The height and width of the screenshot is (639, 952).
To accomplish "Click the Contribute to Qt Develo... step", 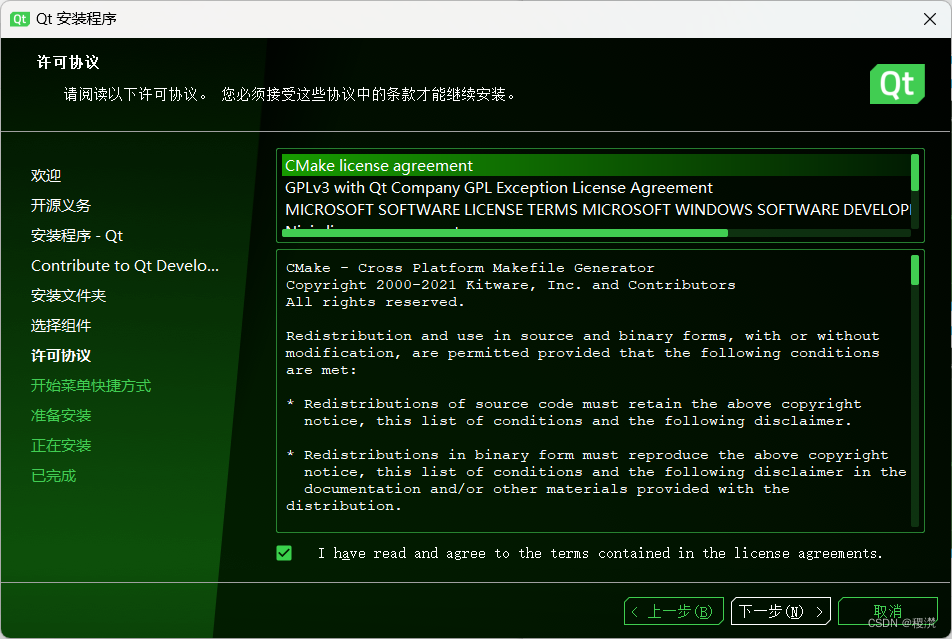I will [x=124, y=265].
